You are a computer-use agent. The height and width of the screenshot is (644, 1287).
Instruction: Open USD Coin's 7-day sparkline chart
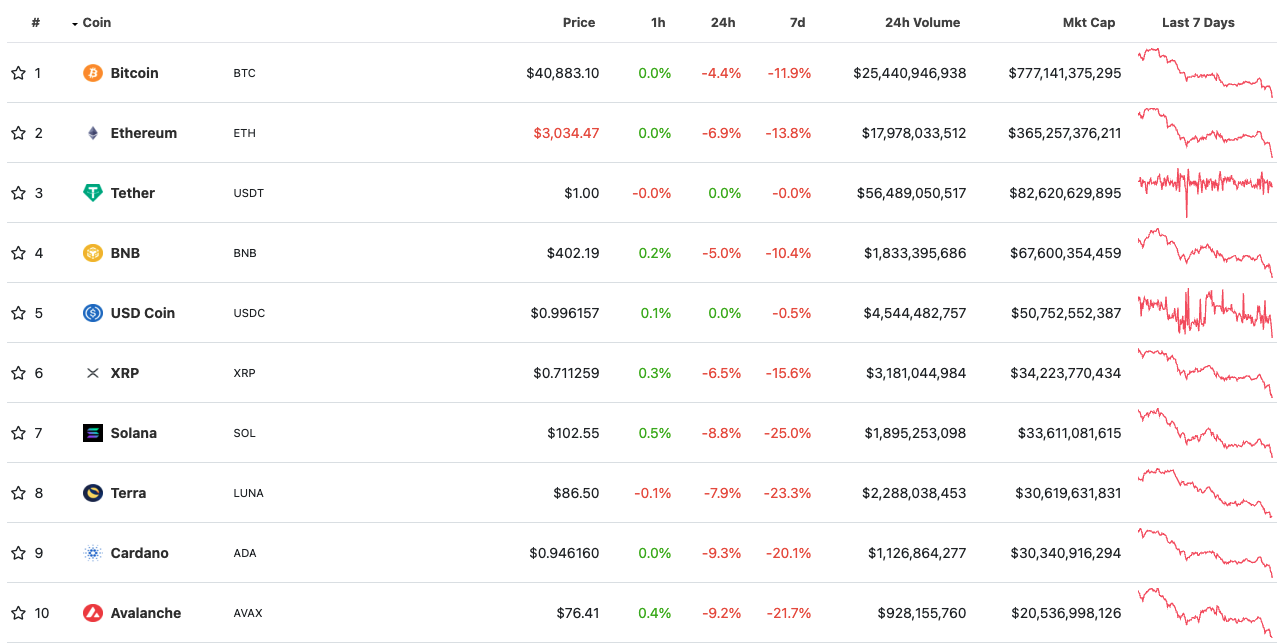point(1206,312)
